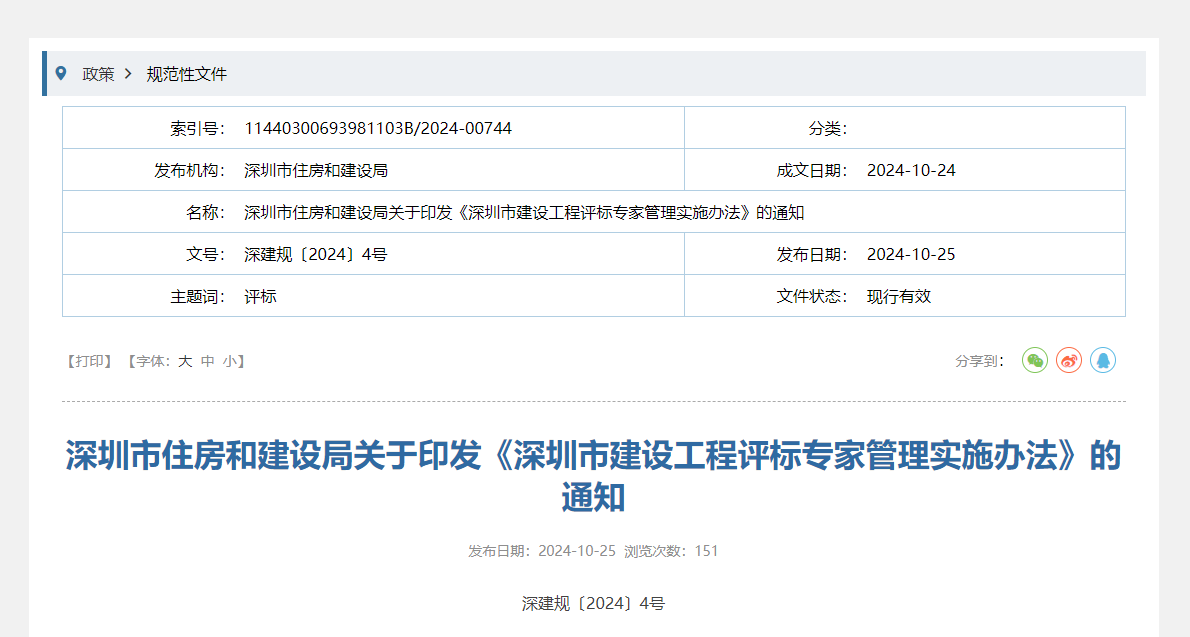Select the 成文日期 date 2024-10-24
Viewport: 1190px width, 637px height.
tap(911, 169)
